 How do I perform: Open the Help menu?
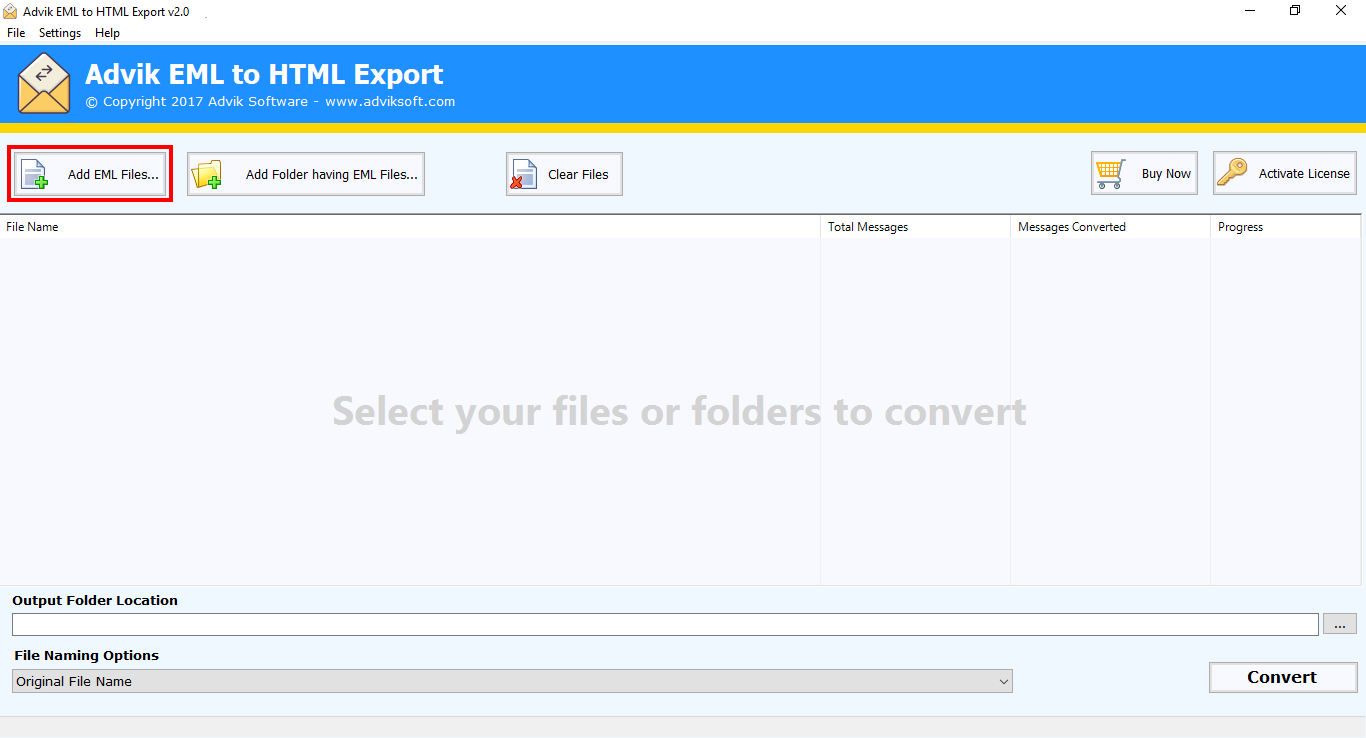pos(107,33)
